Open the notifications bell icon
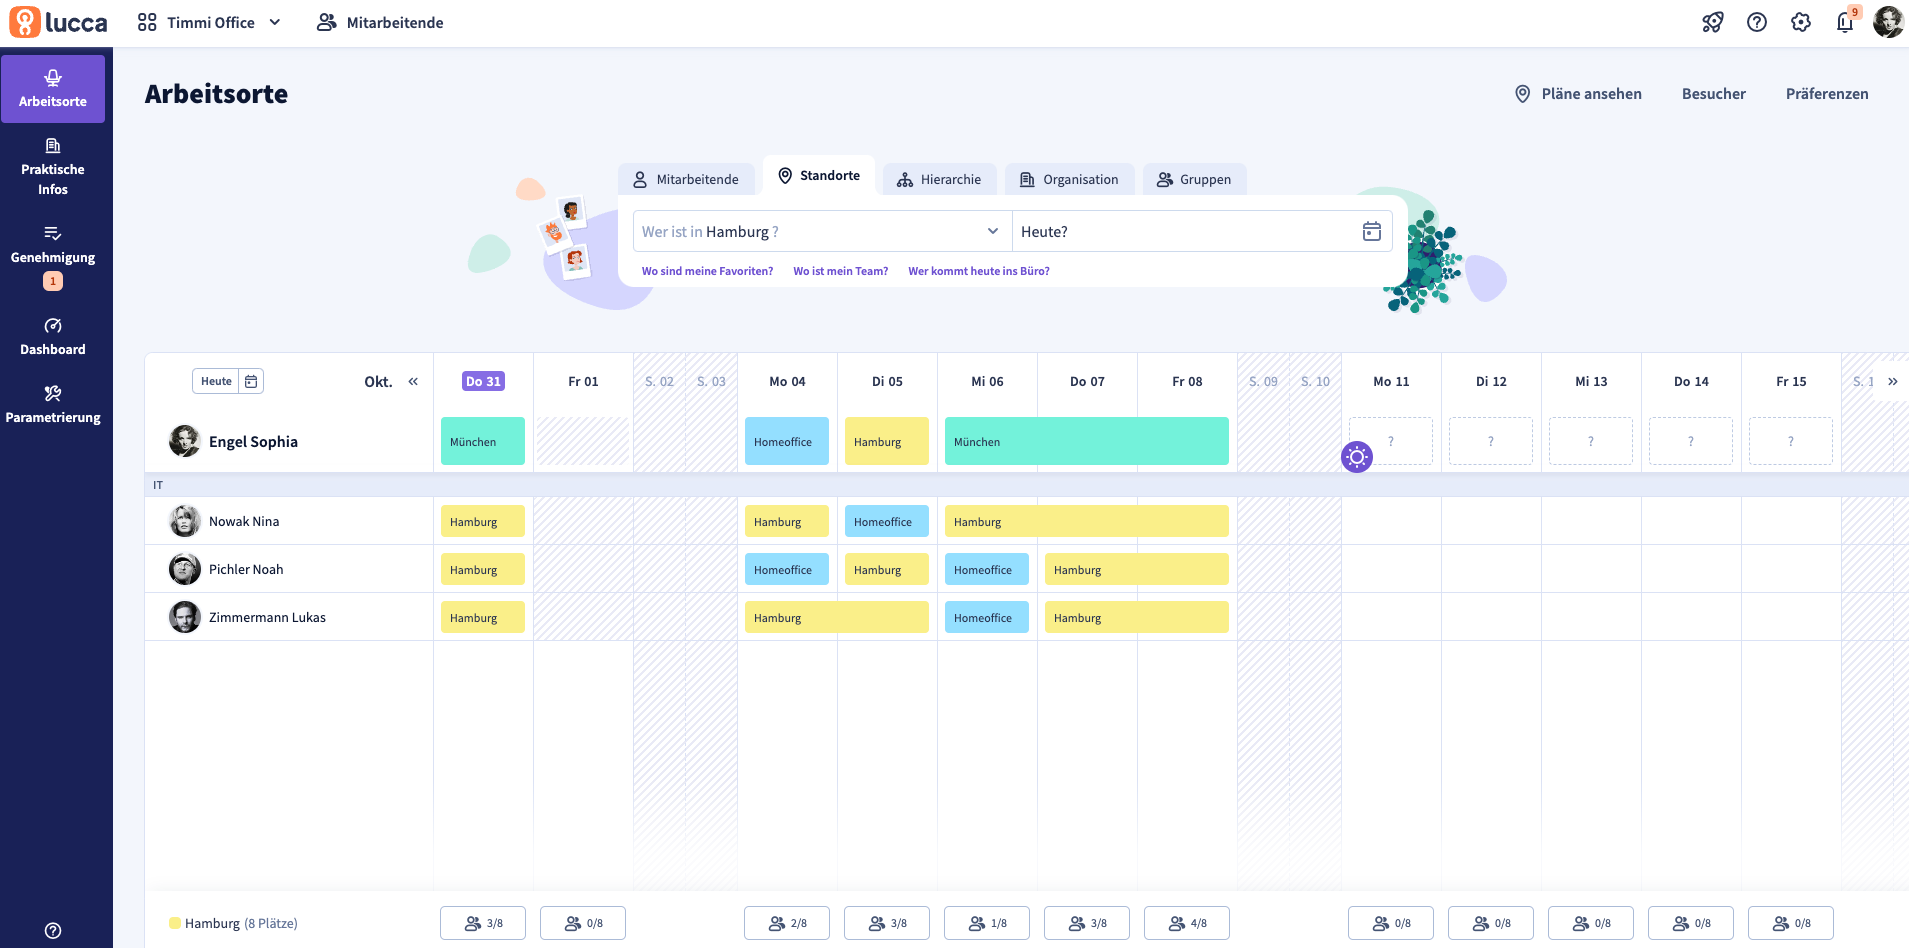The width and height of the screenshot is (1909, 948). [1845, 22]
